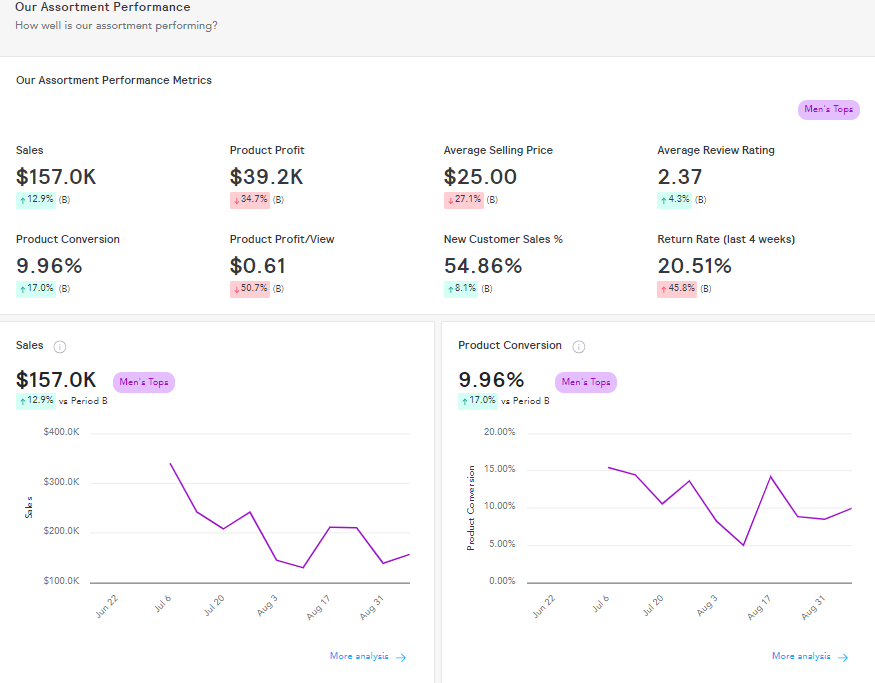The width and height of the screenshot is (875, 683).
Task: Click the 50.7% decrease badge under Product Profit/View
Action: [250, 289]
